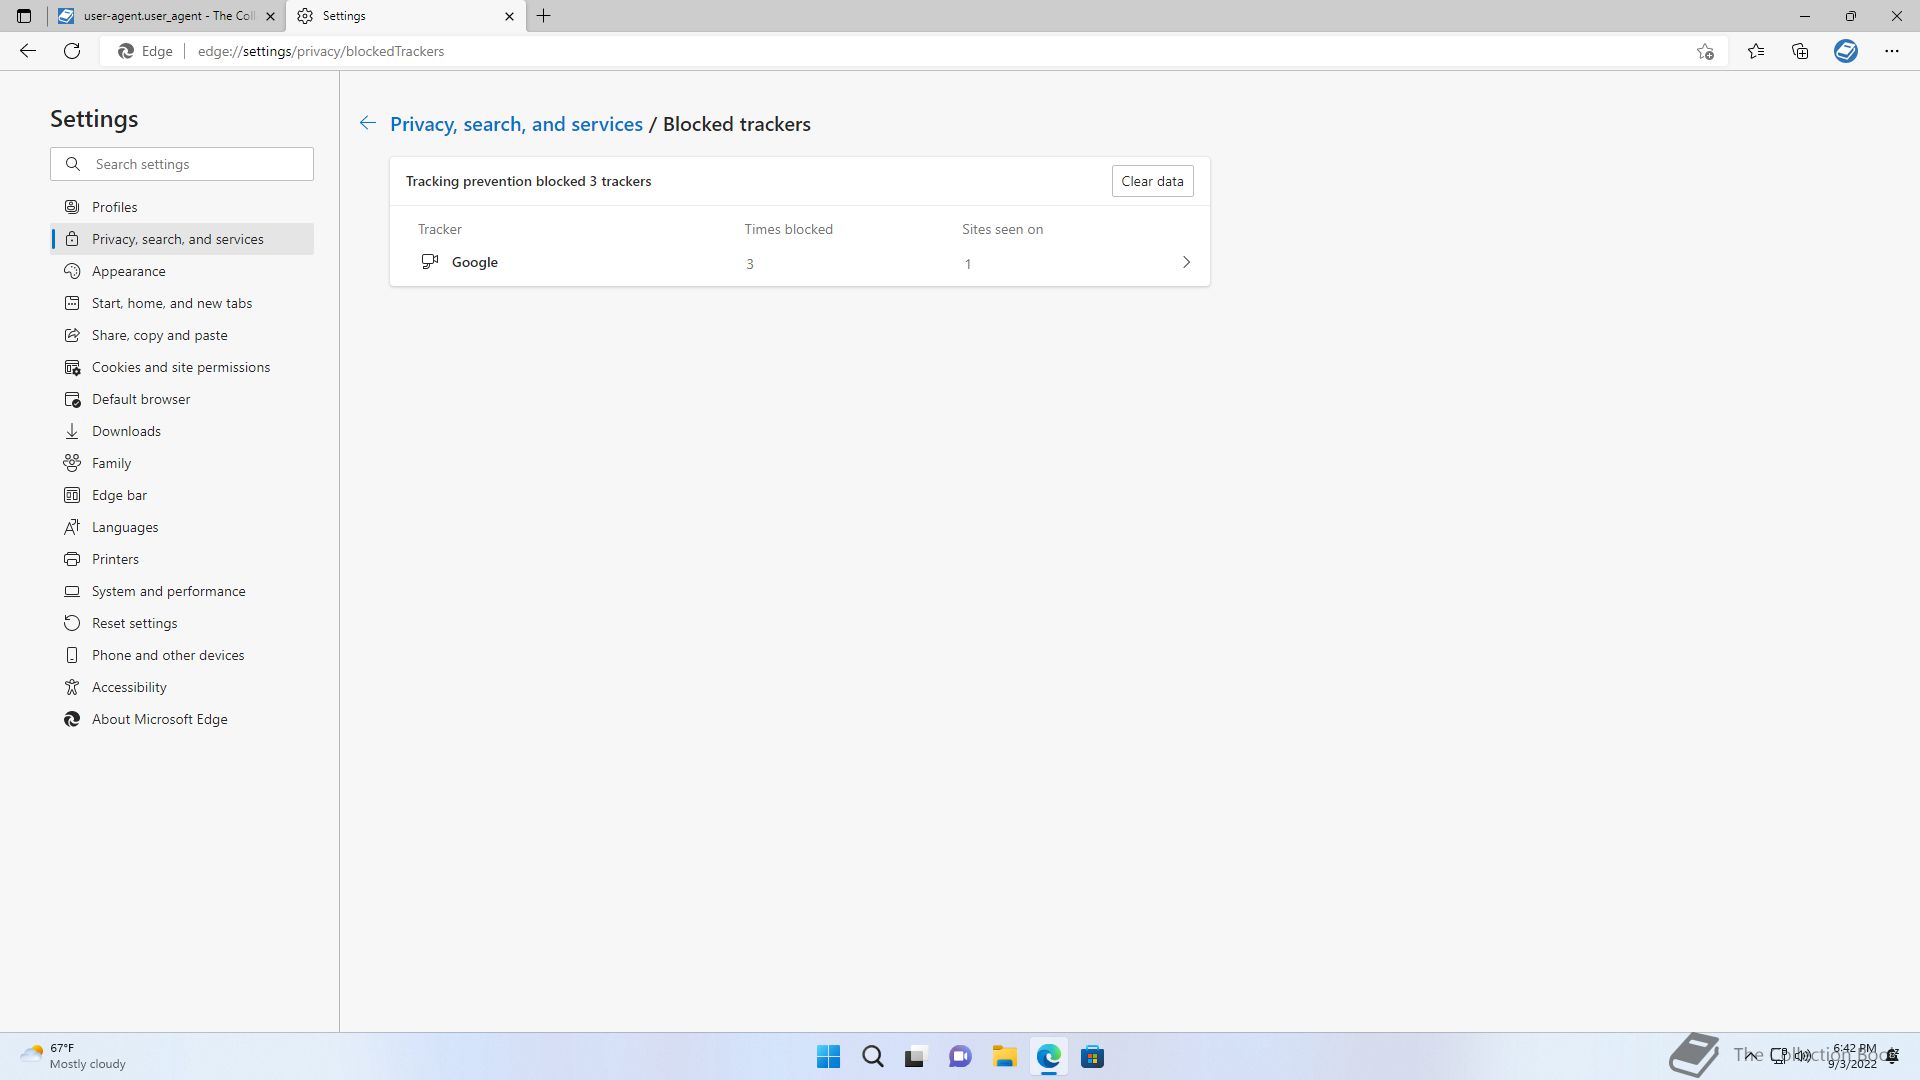This screenshot has width=1920, height=1080.
Task: Open Privacy, search, and services breadcrumb link
Action: [x=516, y=124]
